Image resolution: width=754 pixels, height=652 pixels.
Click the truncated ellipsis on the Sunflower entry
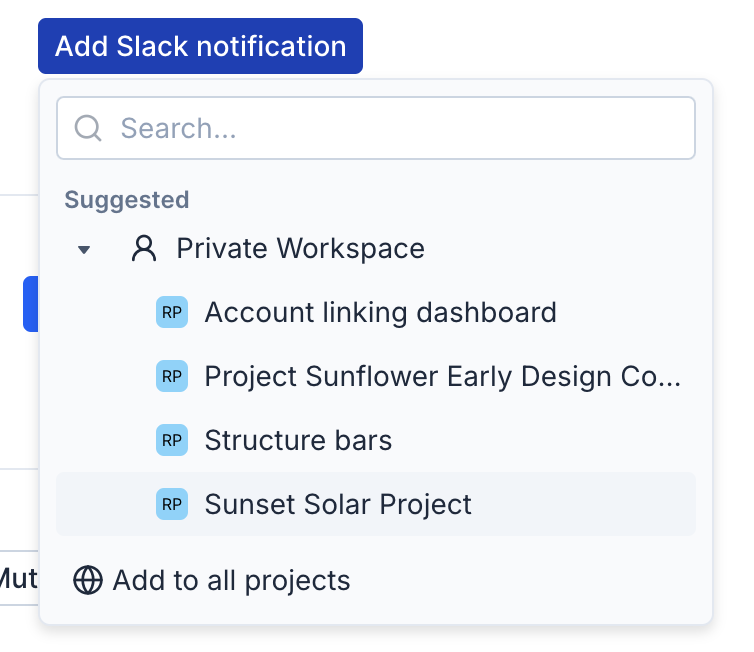click(670, 377)
